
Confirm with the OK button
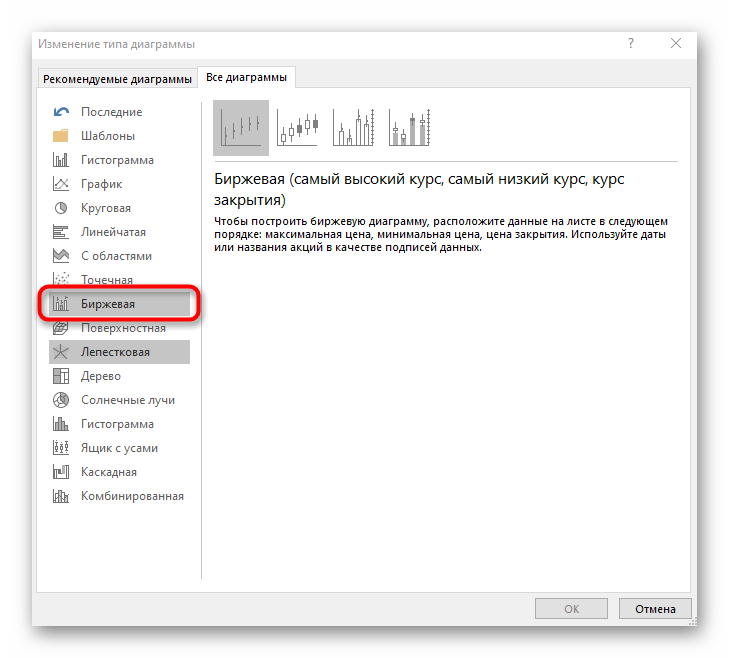click(571, 609)
